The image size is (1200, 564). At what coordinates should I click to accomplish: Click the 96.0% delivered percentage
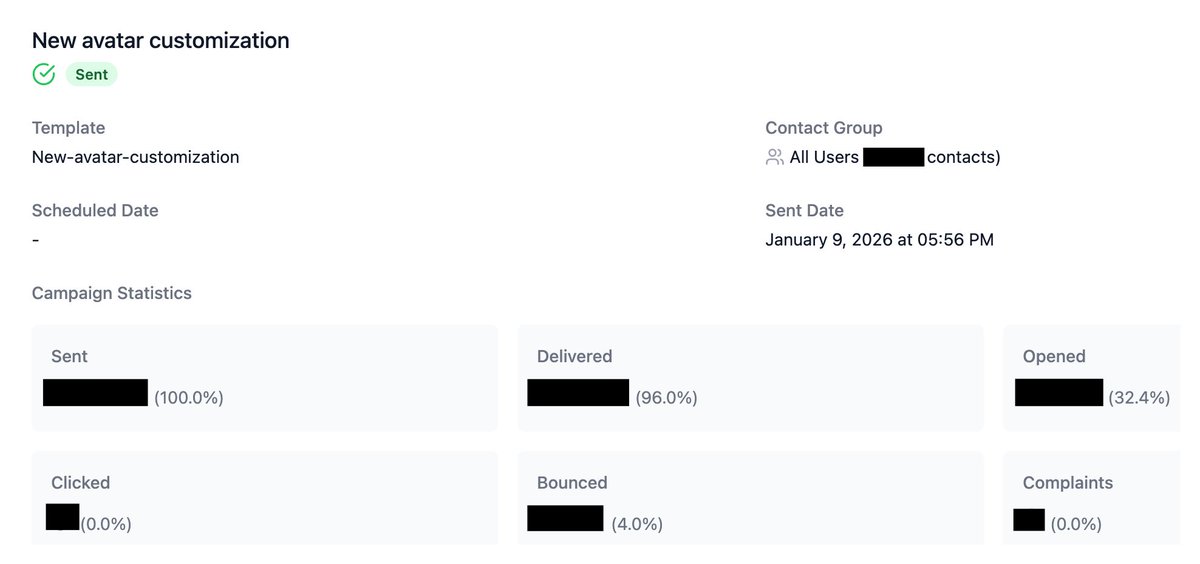(x=666, y=398)
